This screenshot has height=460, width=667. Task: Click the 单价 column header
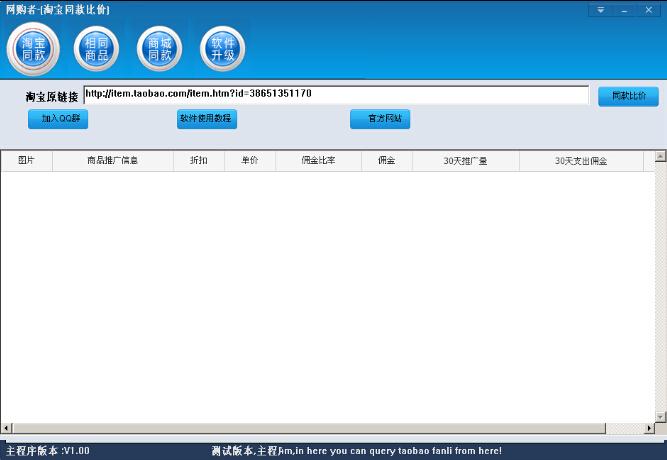249,161
